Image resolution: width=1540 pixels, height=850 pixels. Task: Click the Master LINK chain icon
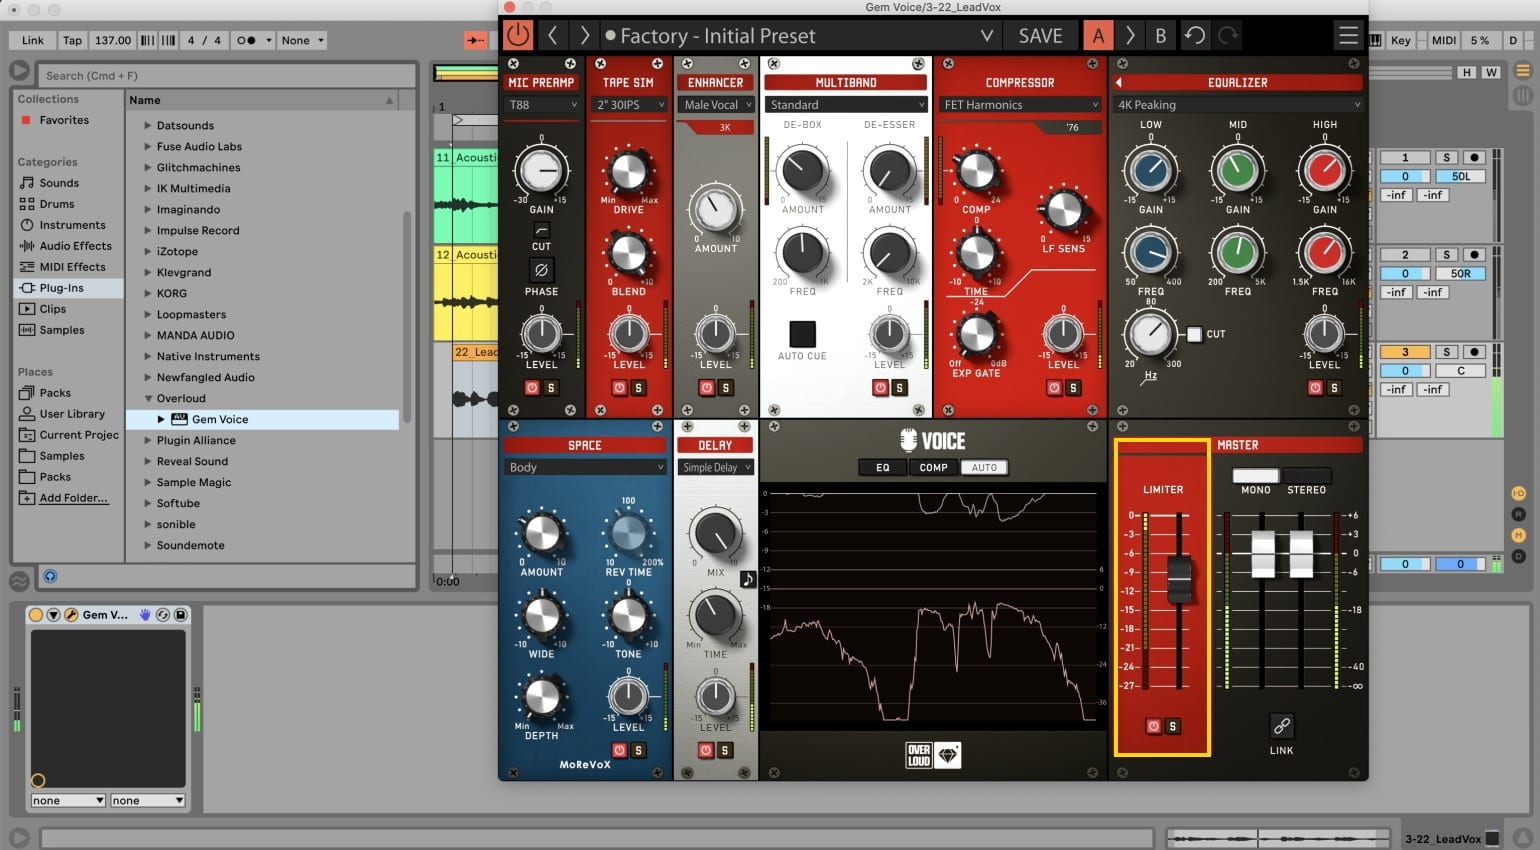tap(1281, 726)
